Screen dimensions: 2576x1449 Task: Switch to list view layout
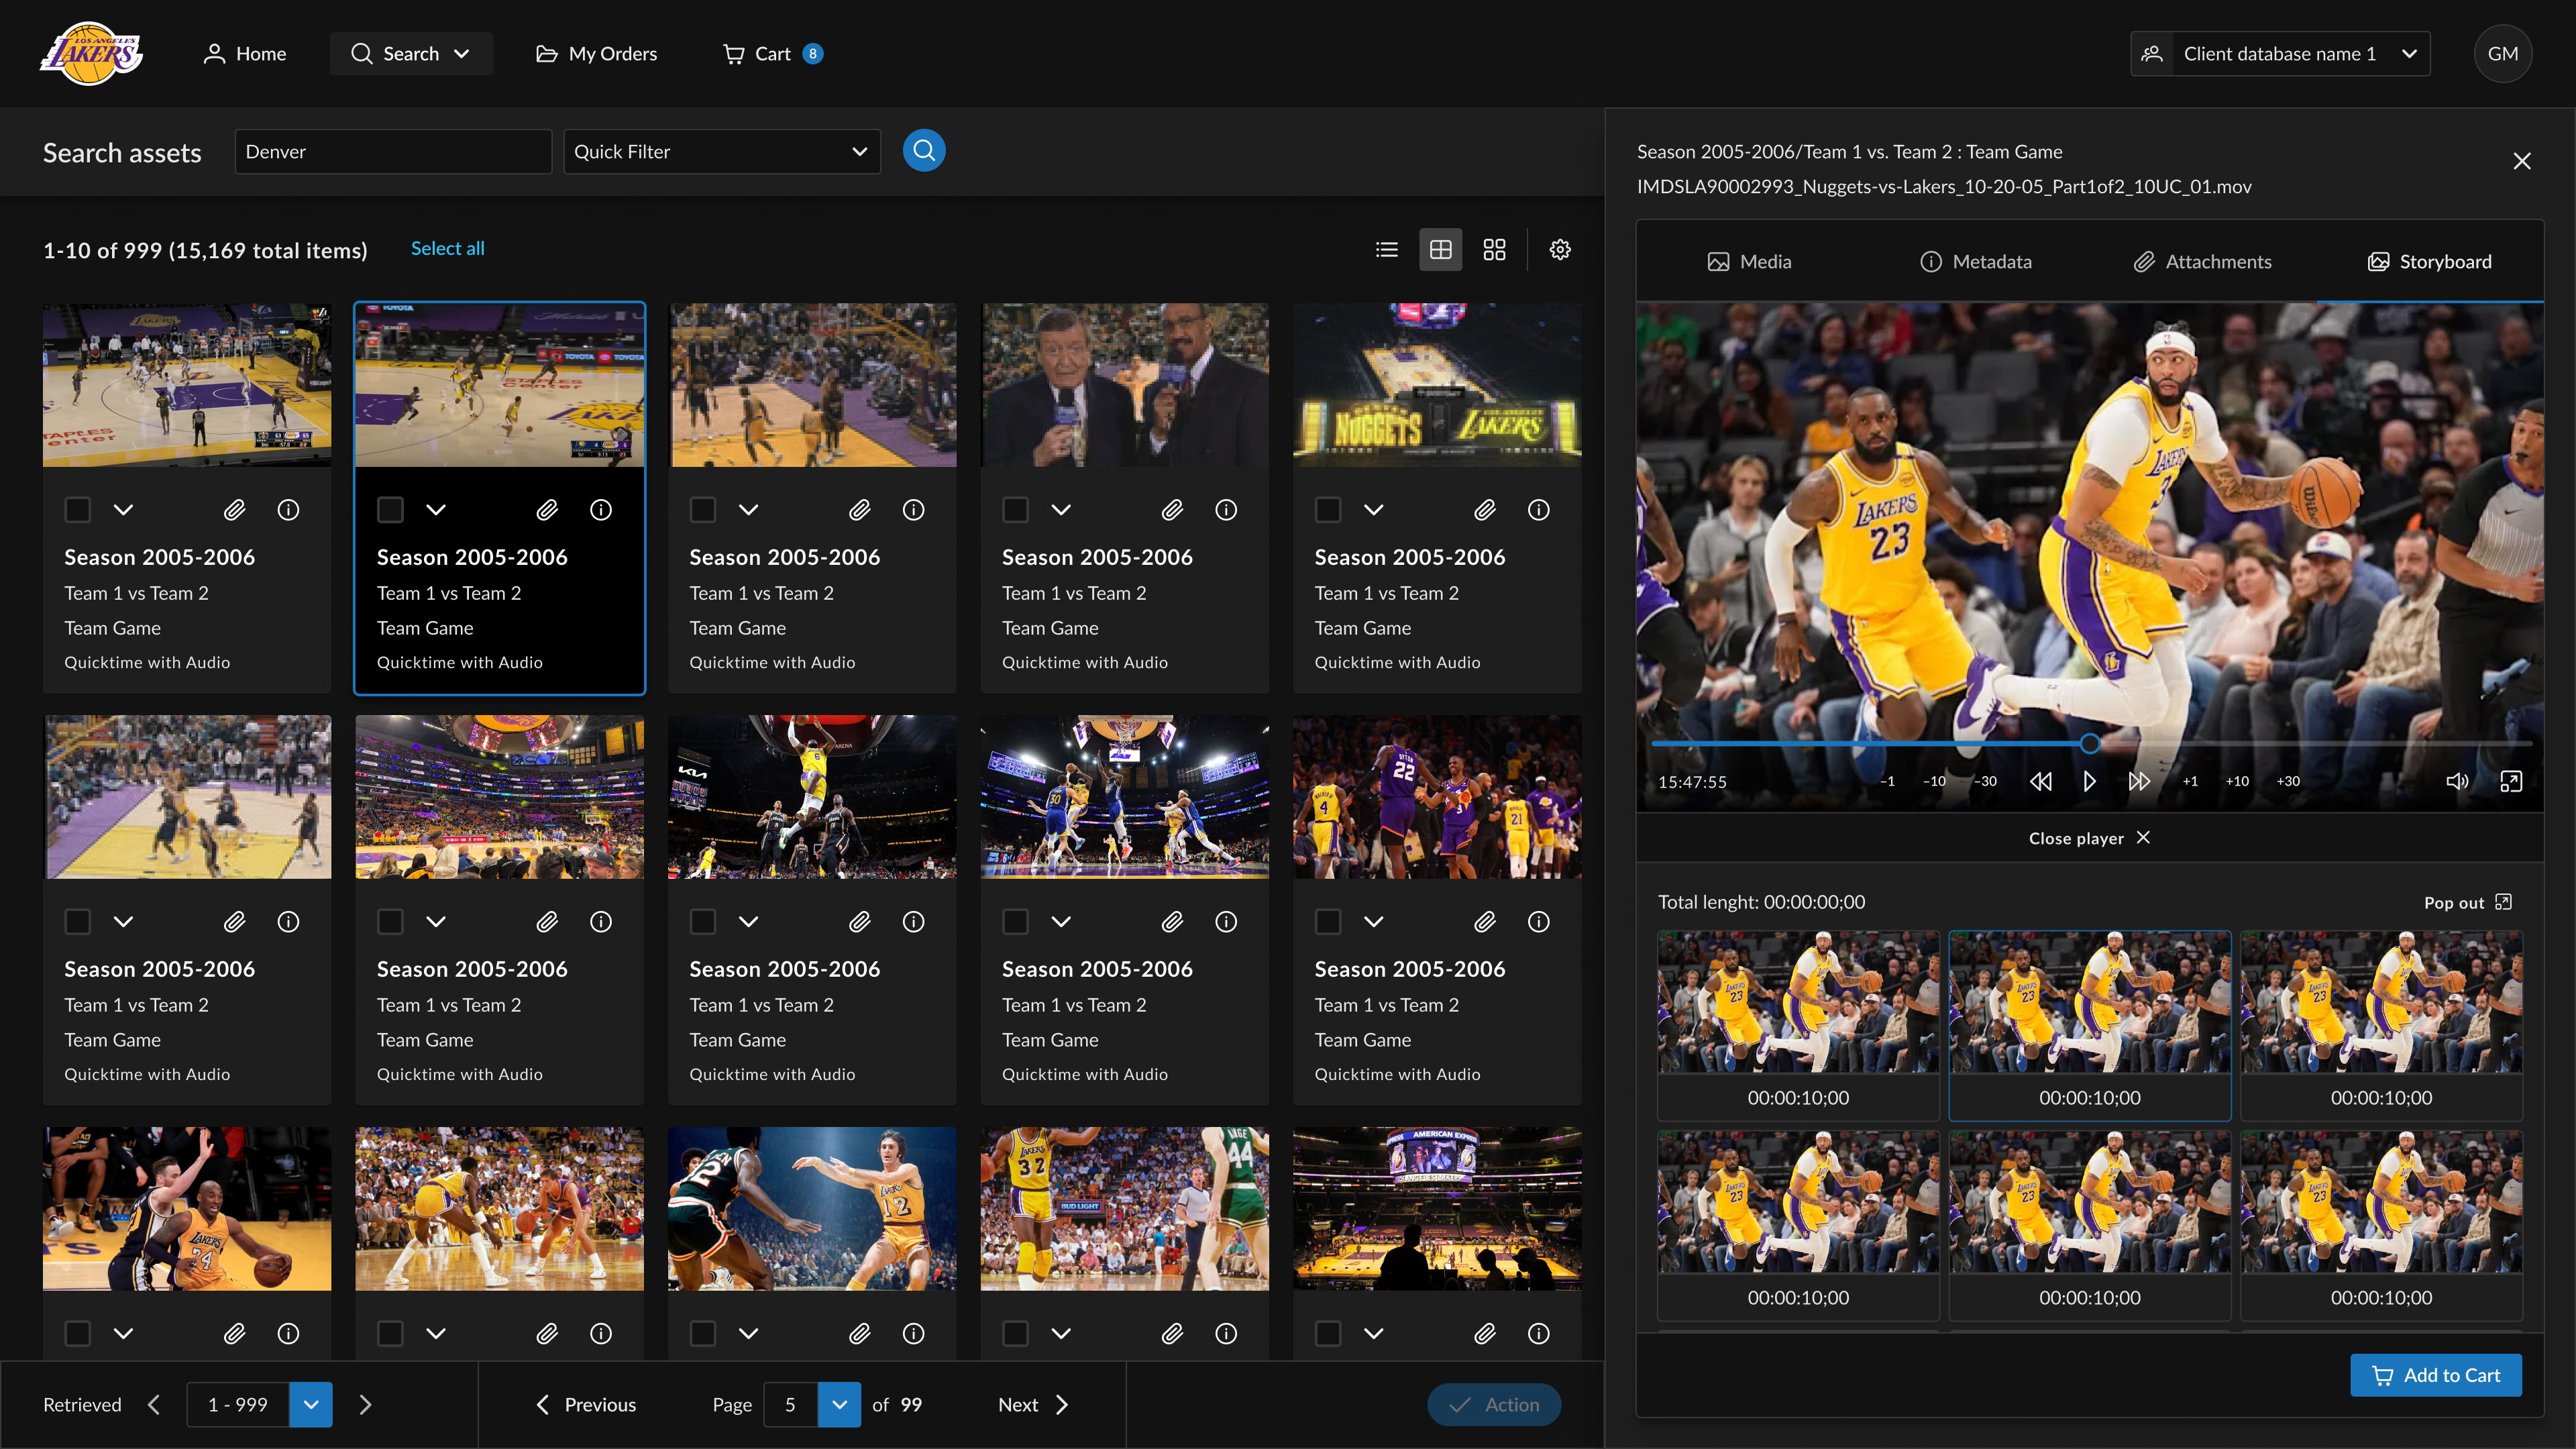pyautogui.click(x=1386, y=250)
